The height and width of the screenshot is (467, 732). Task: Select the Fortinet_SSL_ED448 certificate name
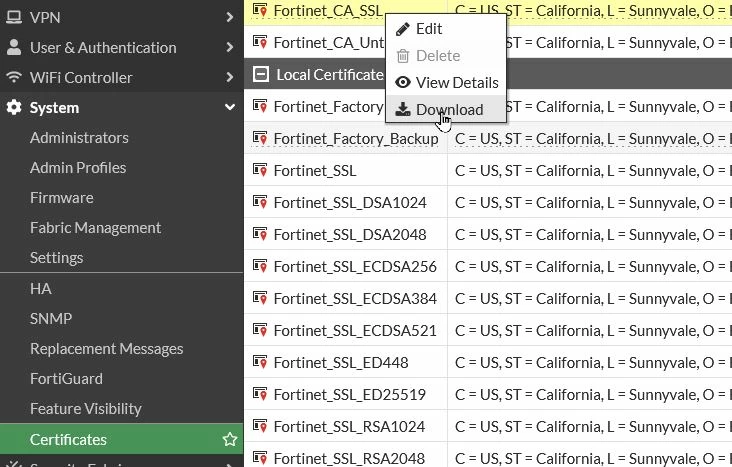click(x=341, y=362)
